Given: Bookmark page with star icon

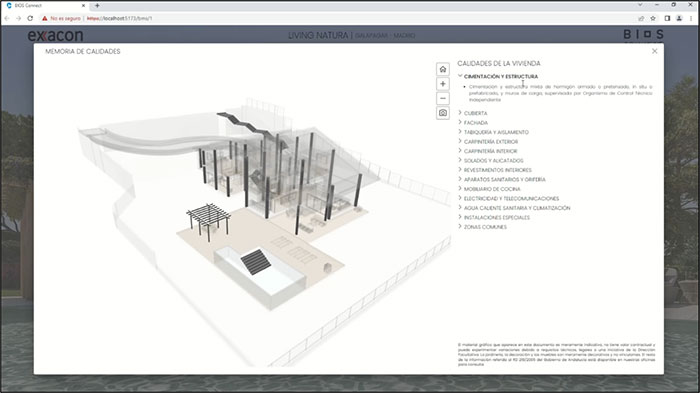Looking at the screenshot, I should [653, 18].
